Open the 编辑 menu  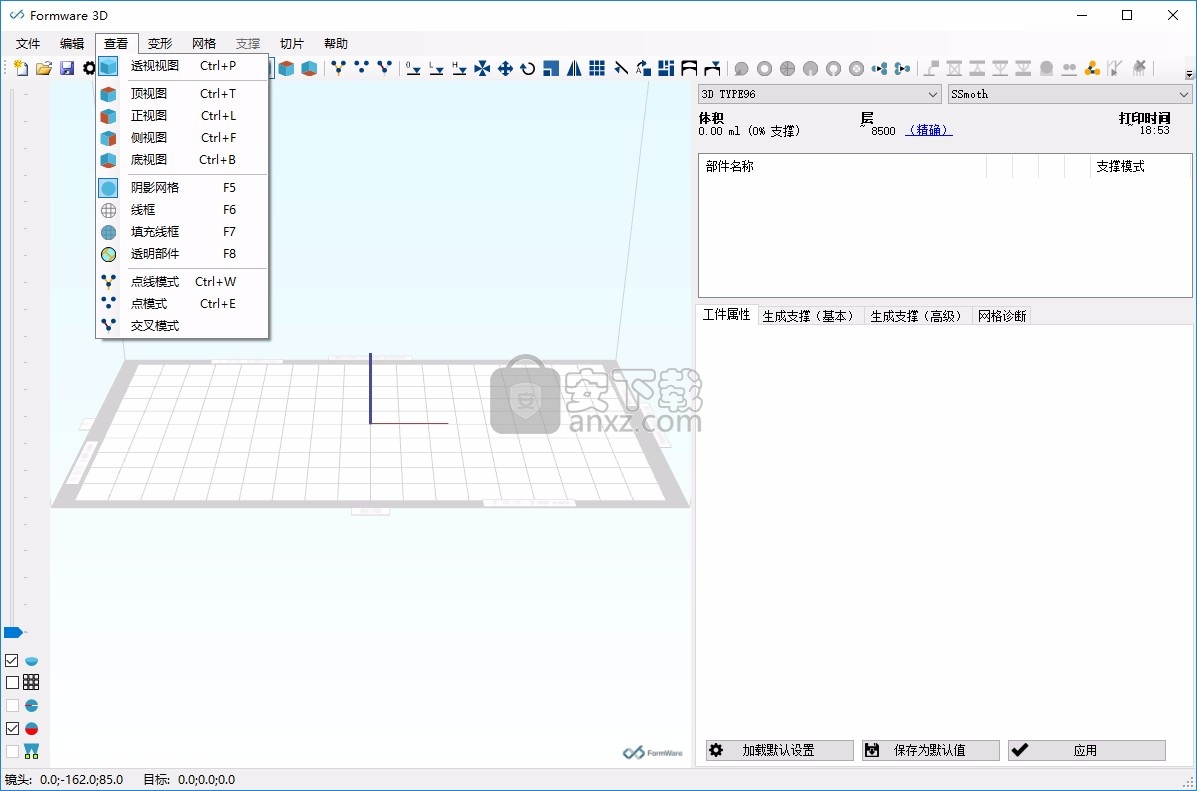click(73, 44)
